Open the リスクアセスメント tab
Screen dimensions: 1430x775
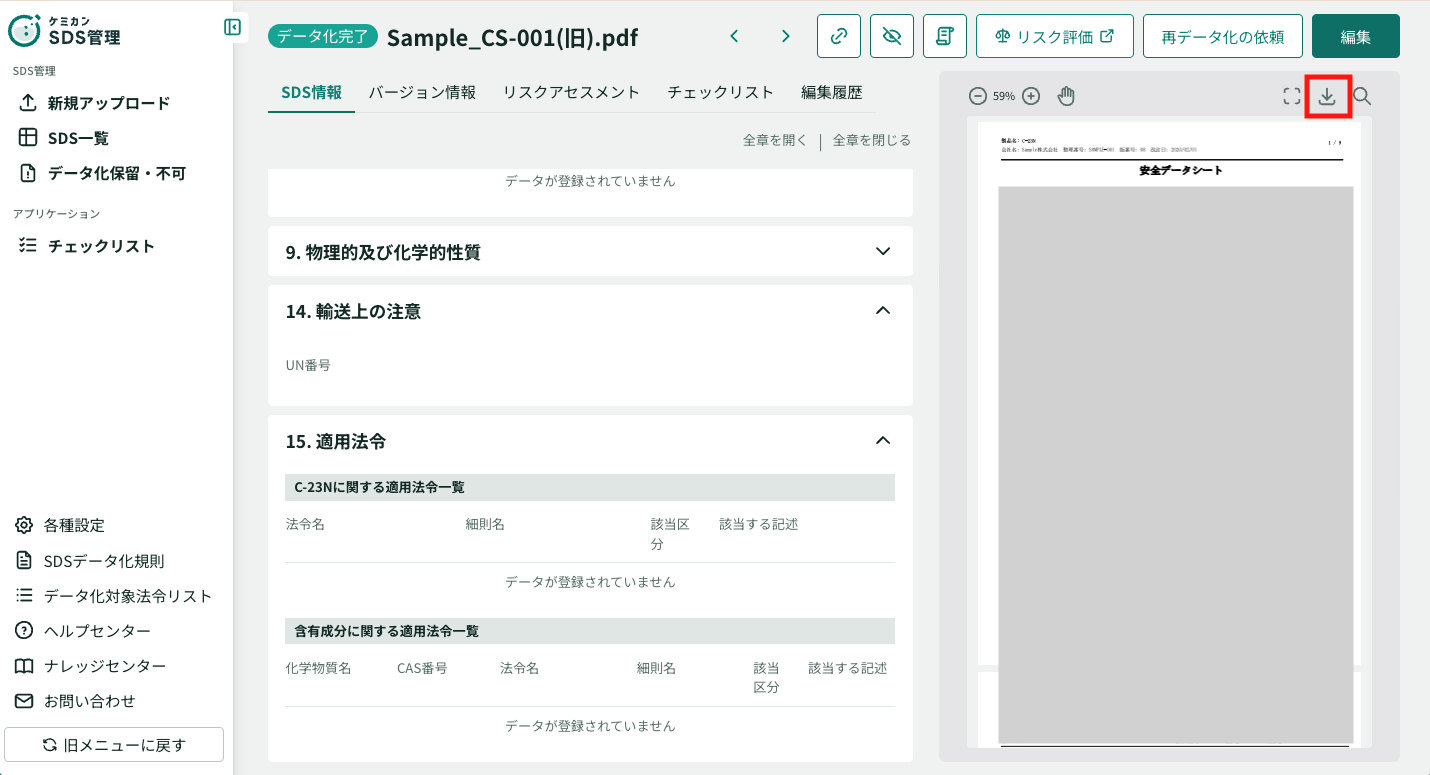571,92
